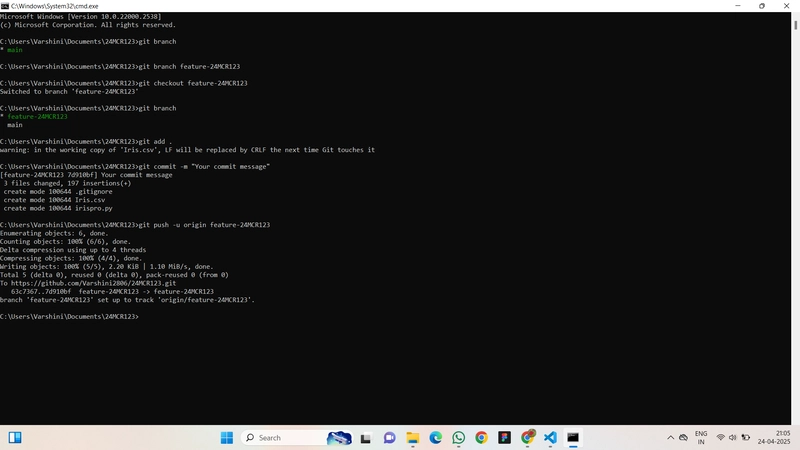Viewport: 800px width, 450px height.
Task: Open the volume speaker icon
Action: pos(733,438)
